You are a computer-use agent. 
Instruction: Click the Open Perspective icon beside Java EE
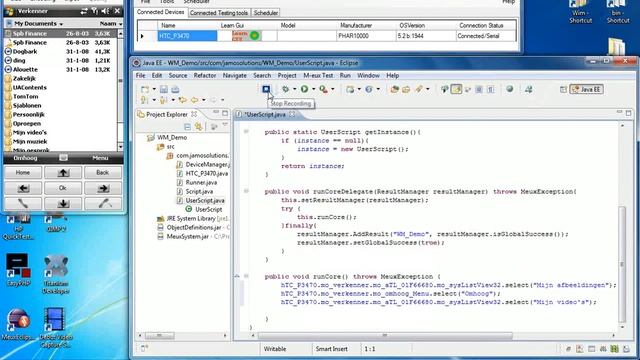(x=563, y=89)
